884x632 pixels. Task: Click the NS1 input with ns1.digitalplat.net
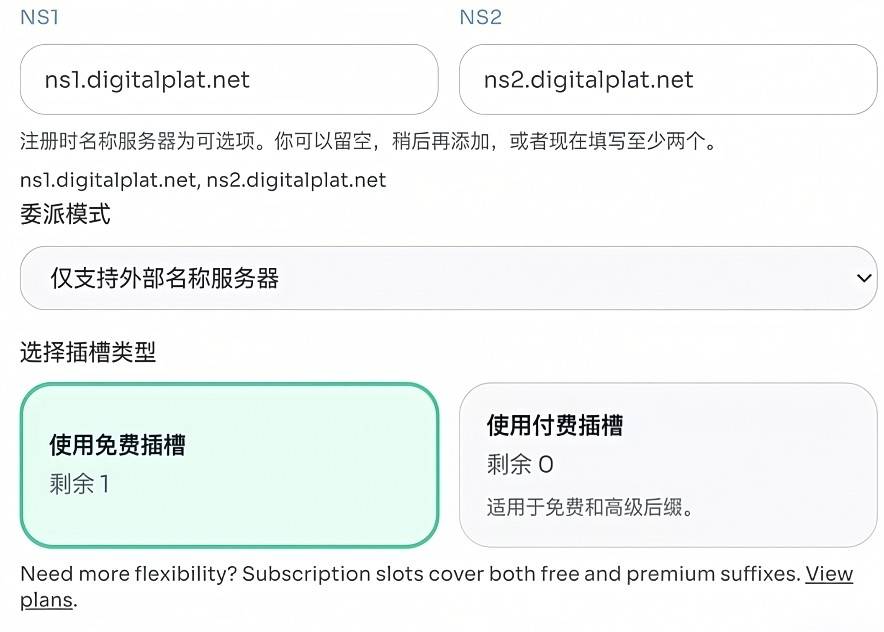[229, 79]
